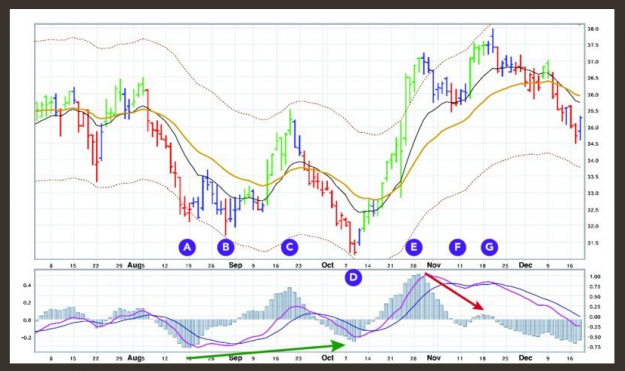Select the 34.5 price axis value
The image size is (625, 371).
point(593,144)
